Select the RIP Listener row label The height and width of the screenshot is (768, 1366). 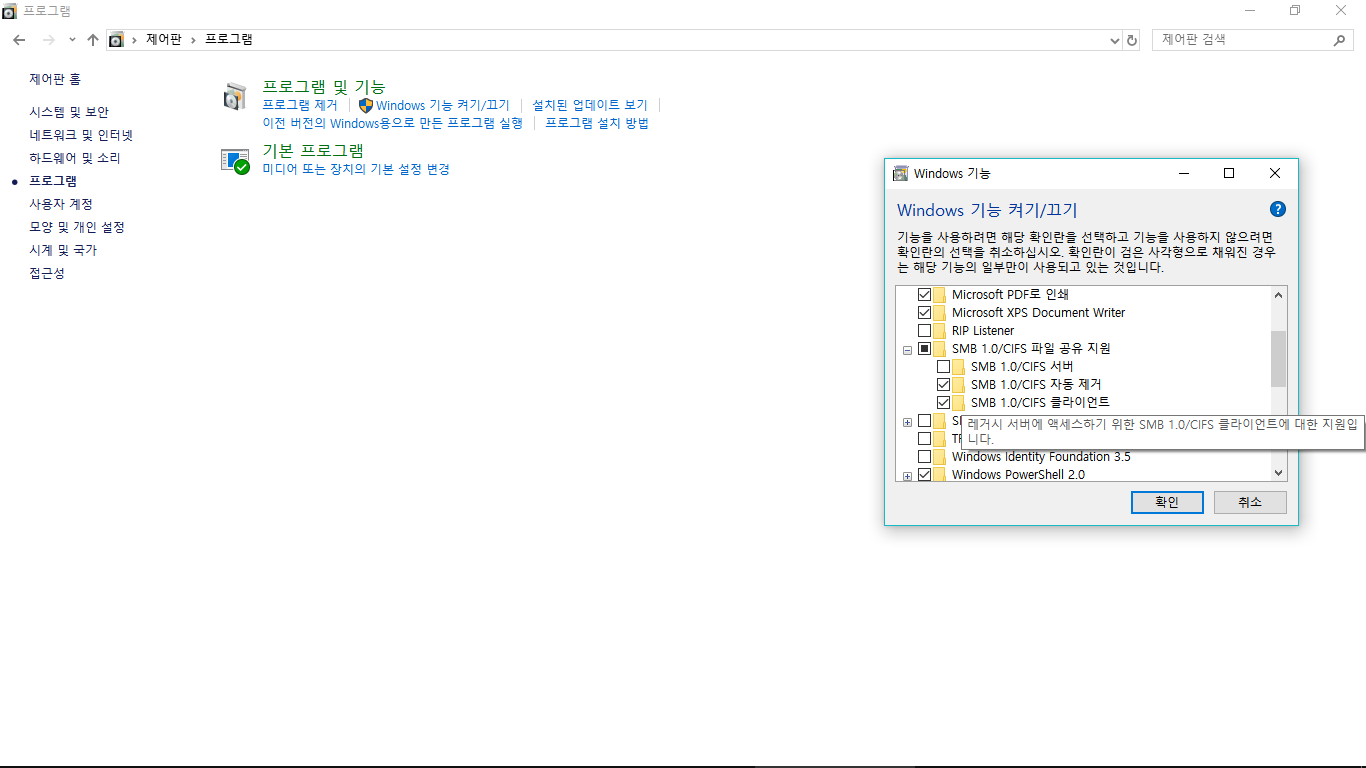tap(983, 330)
